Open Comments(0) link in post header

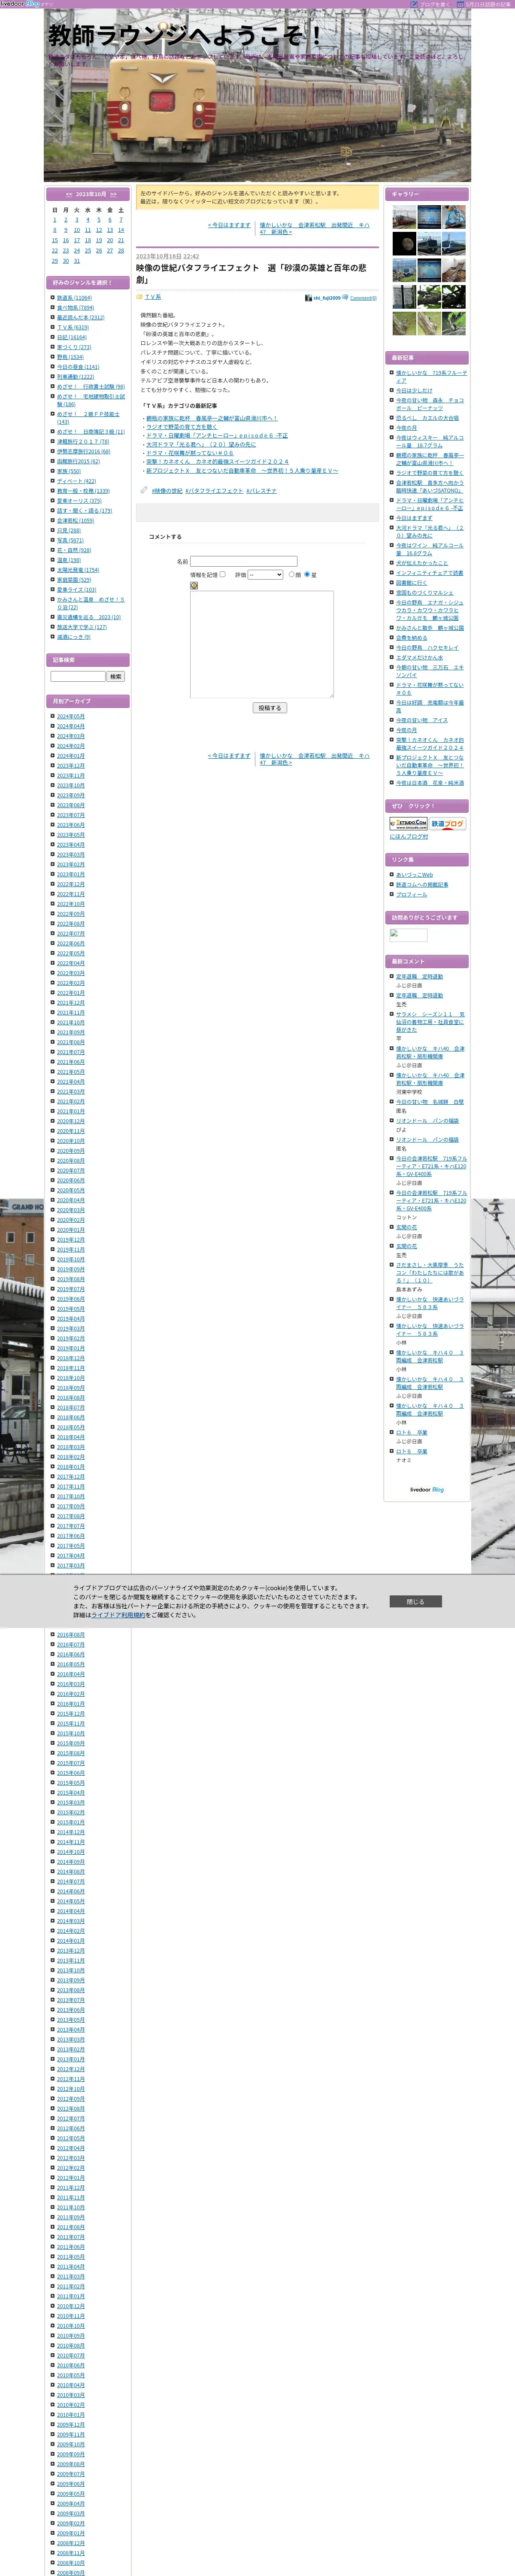click(363, 298)
